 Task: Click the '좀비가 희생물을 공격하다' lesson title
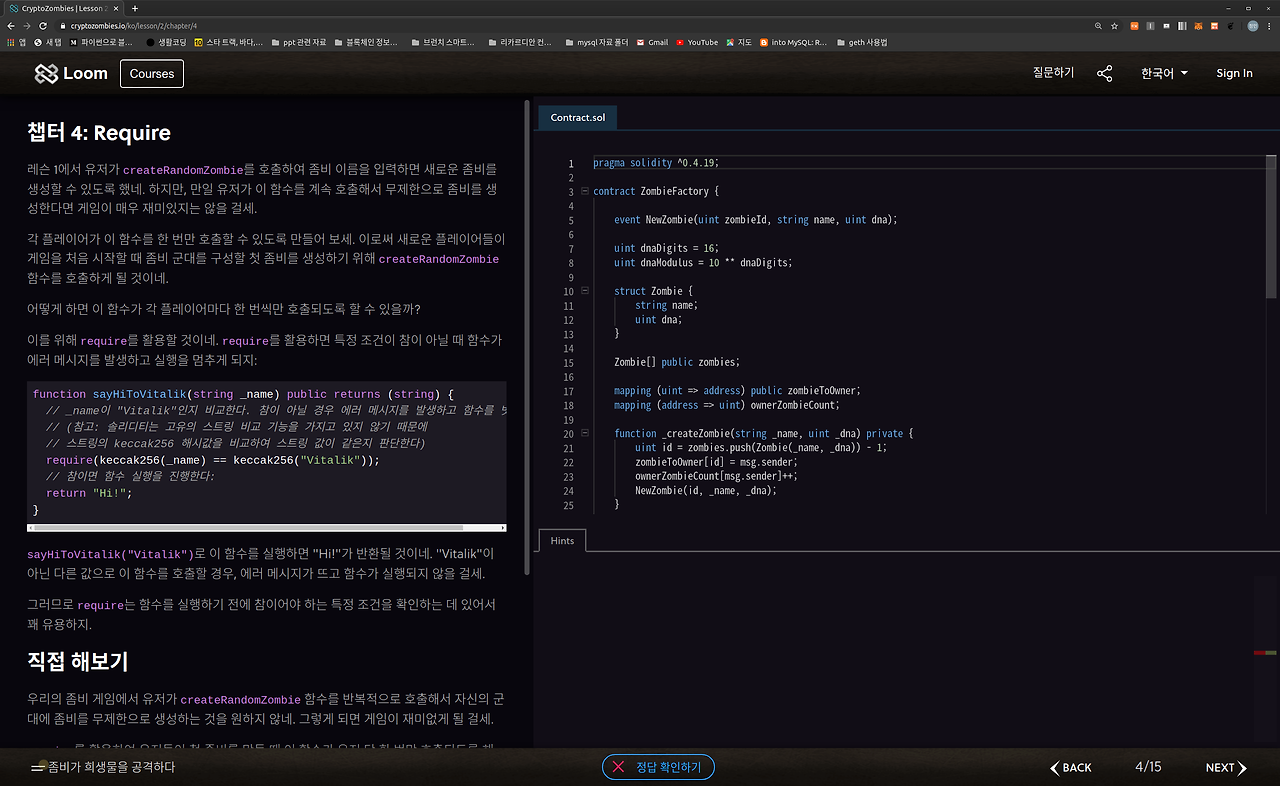point(111,767)
